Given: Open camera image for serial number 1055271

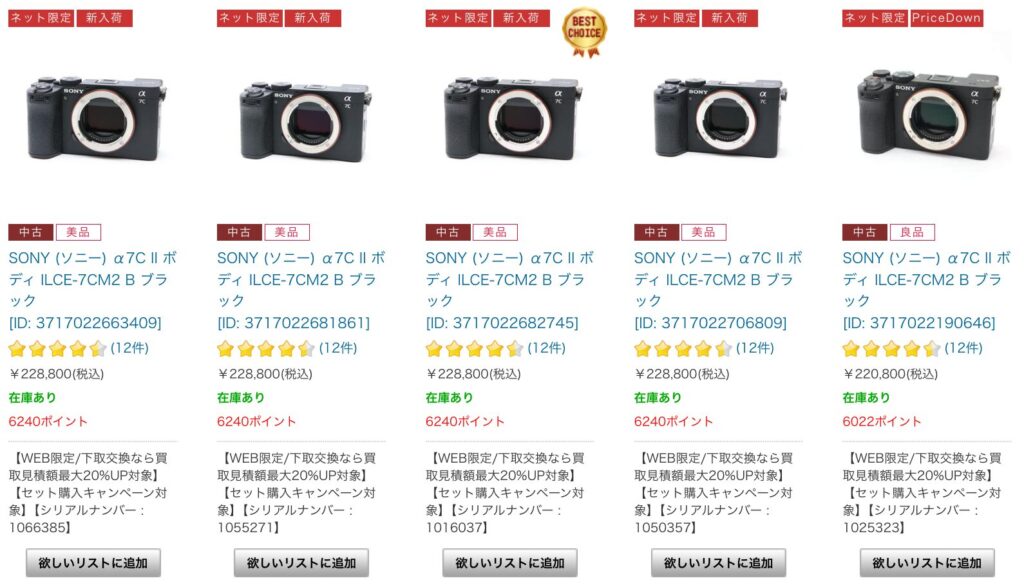Looking at the screenshot, I should coord(304,119).
